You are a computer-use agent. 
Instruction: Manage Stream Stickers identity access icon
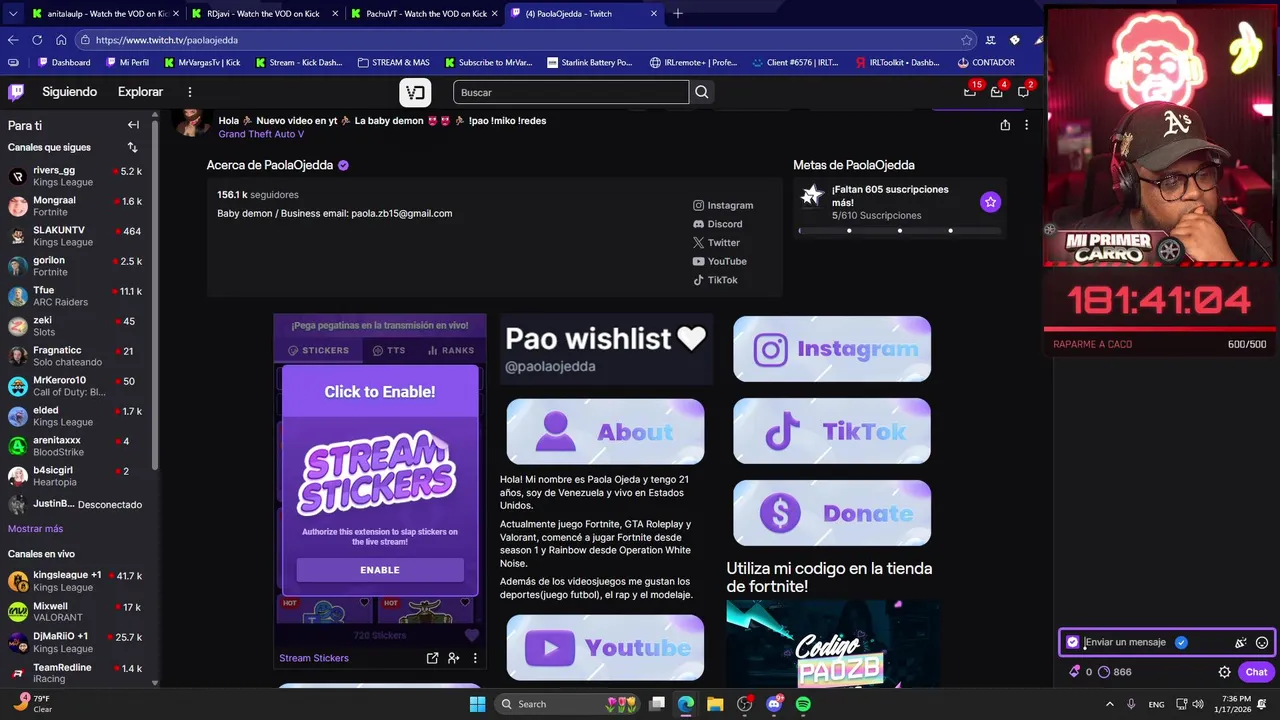(x=454, y=658)
